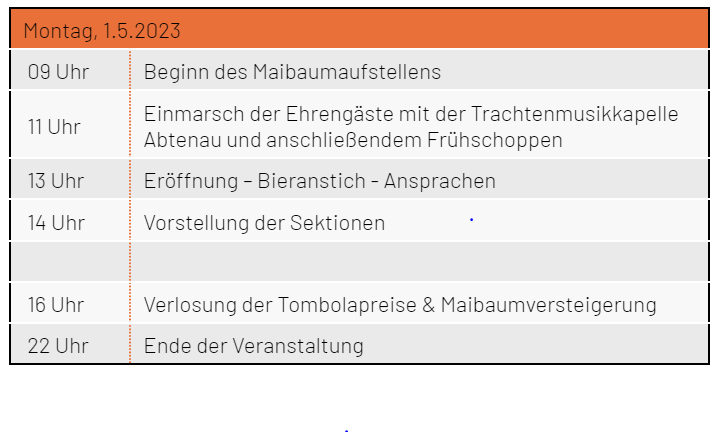Click the small blue dot marker
Image resolution: width=719 pixels, height=432 pixels.
click(x=471, y=220)
